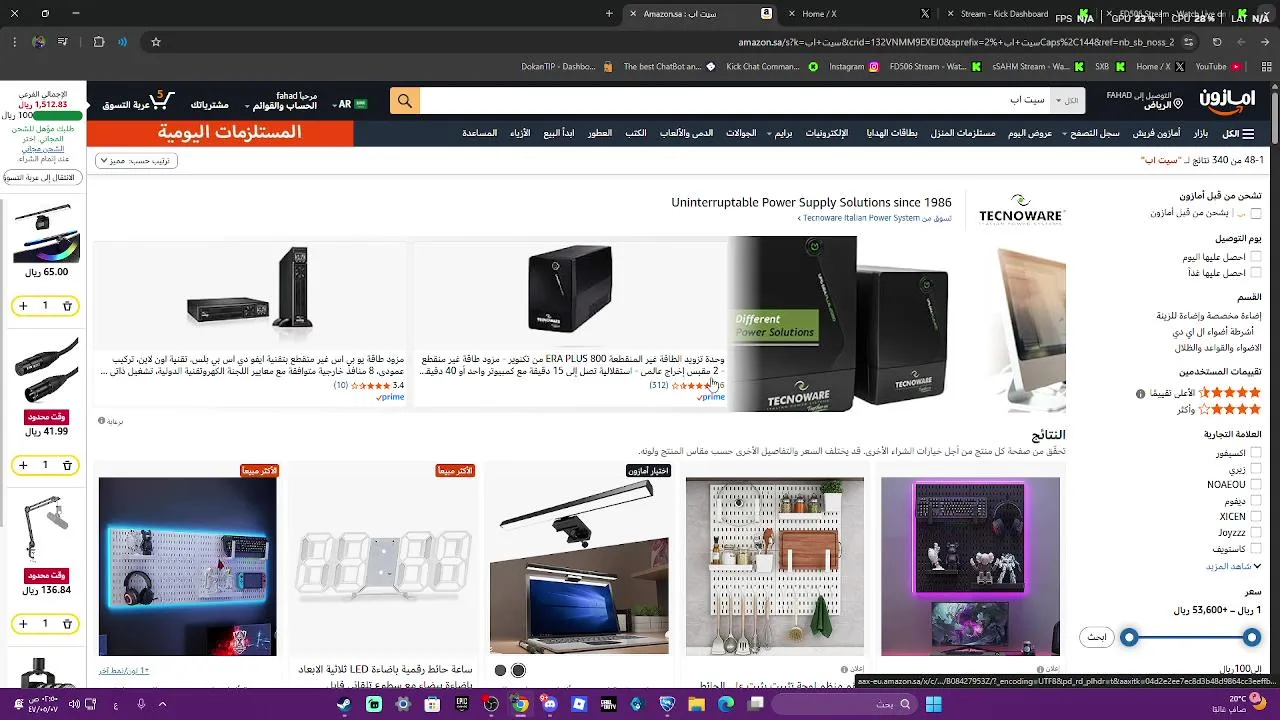Open the YouTube bookmark
The image size is (1280, 720).
[1217, 67]
